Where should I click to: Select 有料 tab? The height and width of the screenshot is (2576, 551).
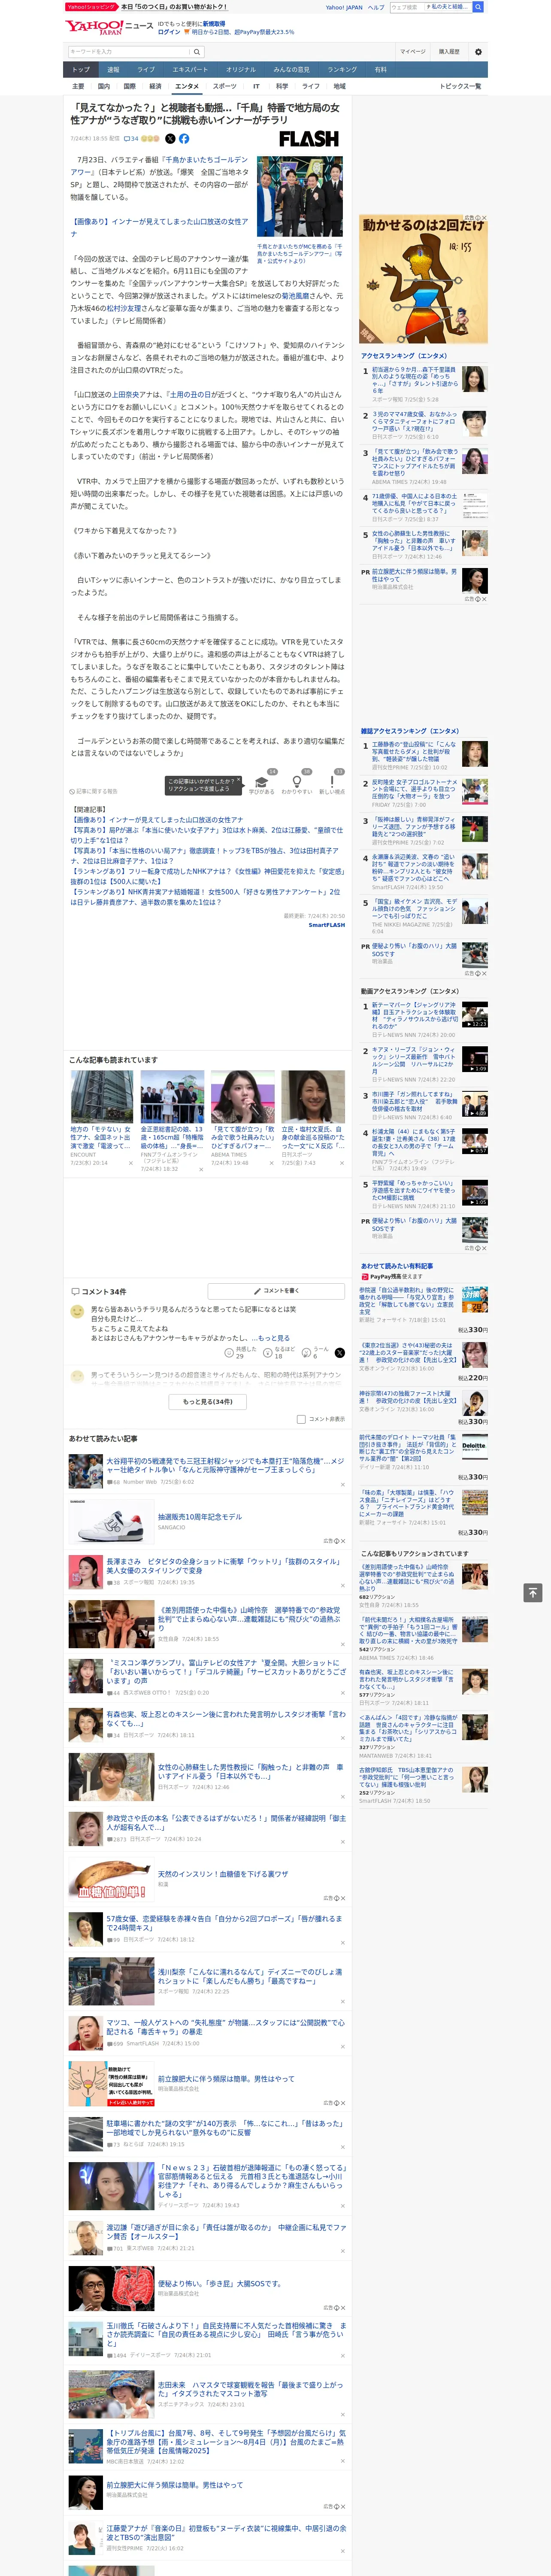click(x=381, y=70)
